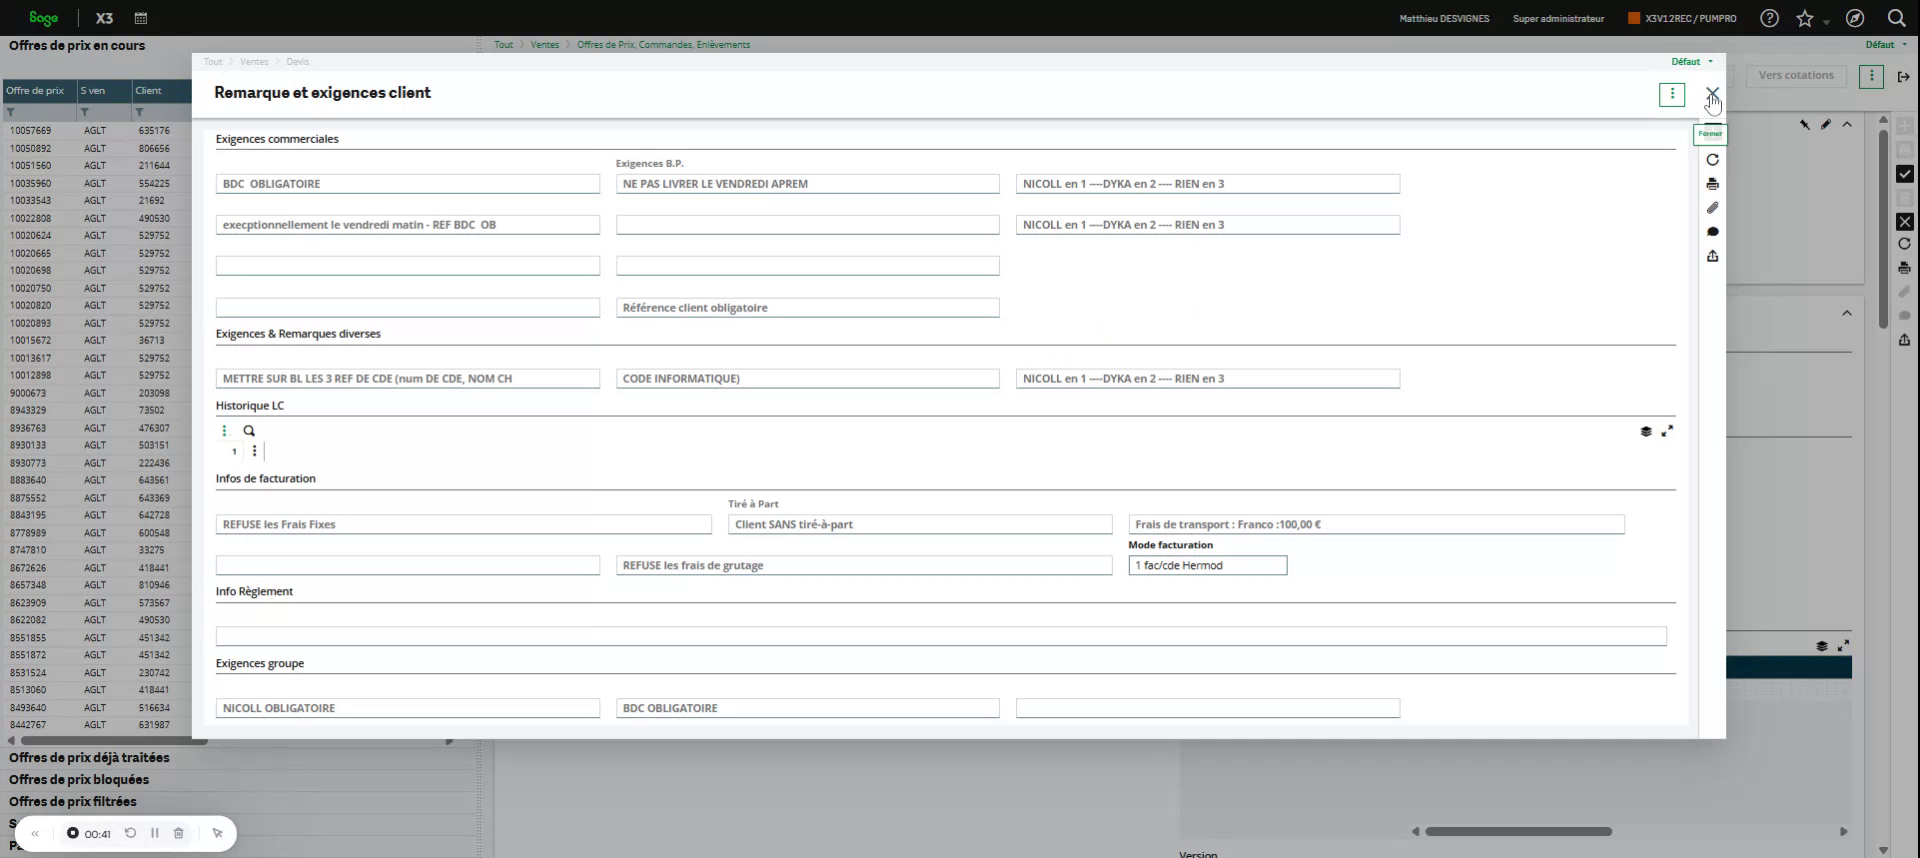The image size is (1920, 858).
Task: Click the exit arrow icon in the background window
Action: click(x=1903, y=76)
